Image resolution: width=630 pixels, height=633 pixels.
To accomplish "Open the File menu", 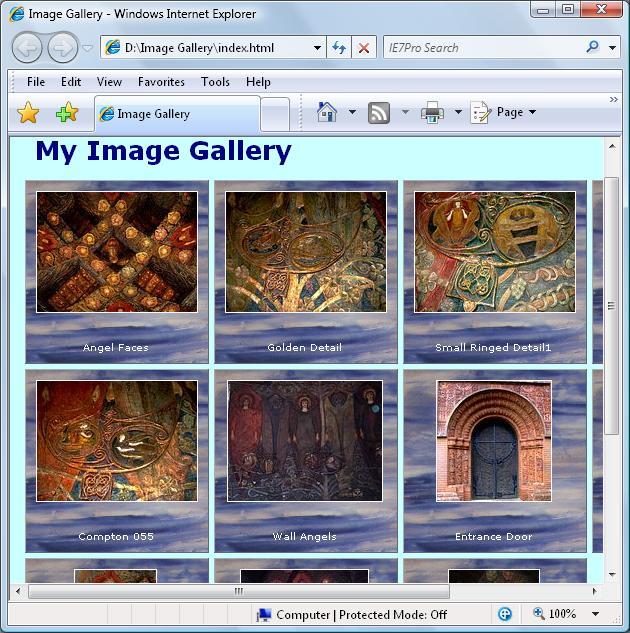I will pyautogui.click(x=36, y=82).
